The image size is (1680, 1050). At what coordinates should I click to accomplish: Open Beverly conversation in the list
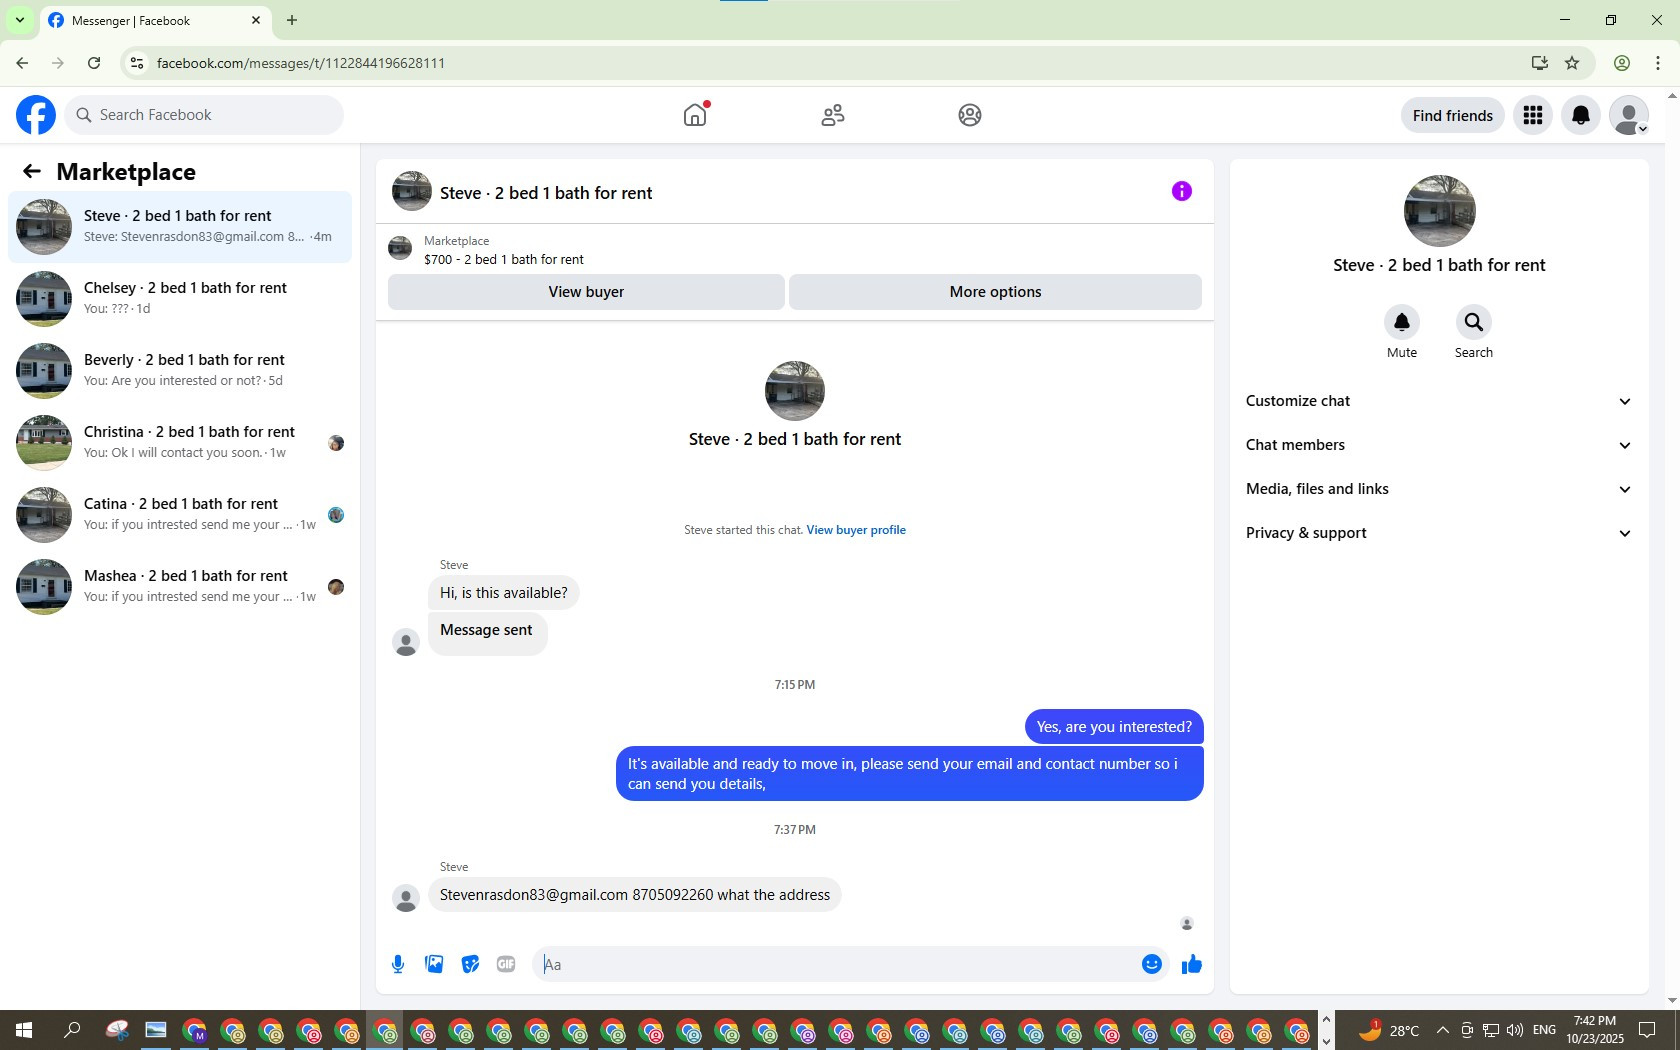tap(180, 371)
